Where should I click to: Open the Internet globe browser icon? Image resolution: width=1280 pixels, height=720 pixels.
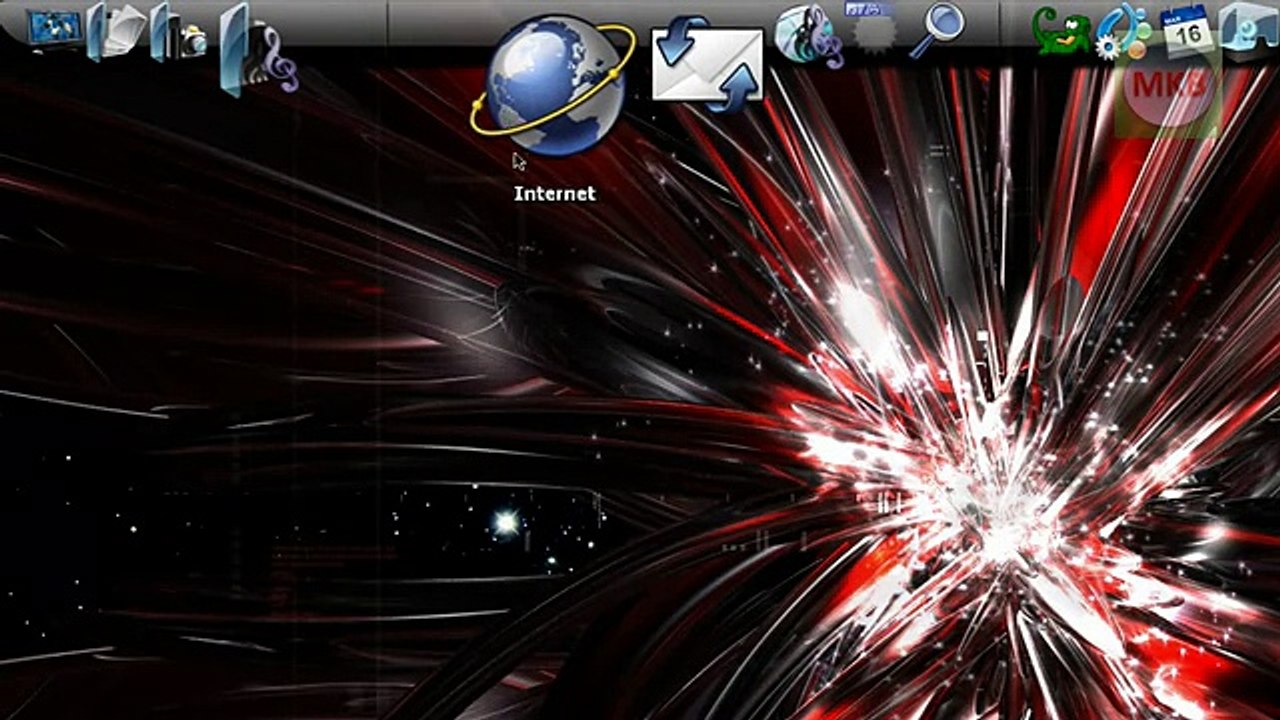(552, 86)
